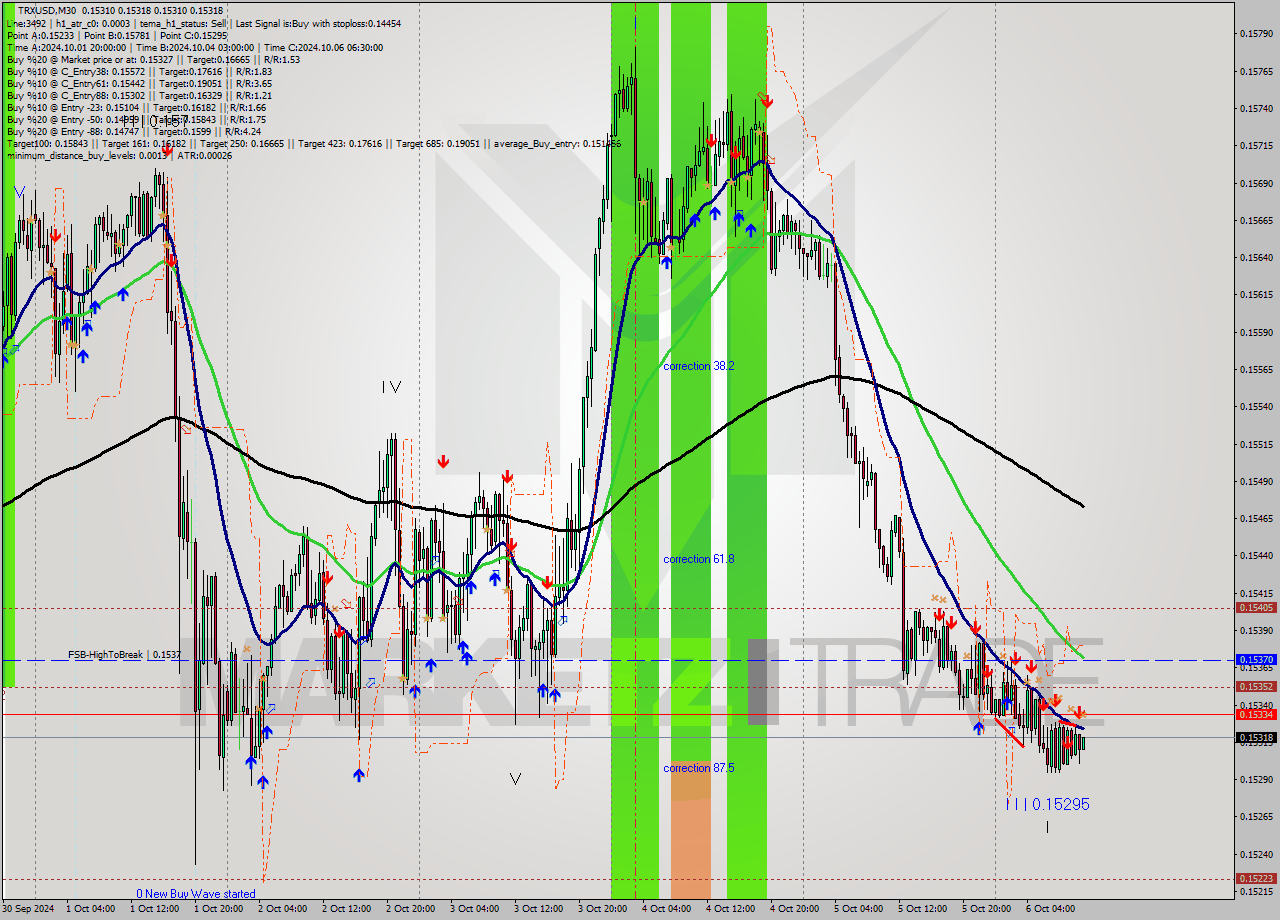Click the 'Target 685: 0.19051' text

click(x=439, y=143)
